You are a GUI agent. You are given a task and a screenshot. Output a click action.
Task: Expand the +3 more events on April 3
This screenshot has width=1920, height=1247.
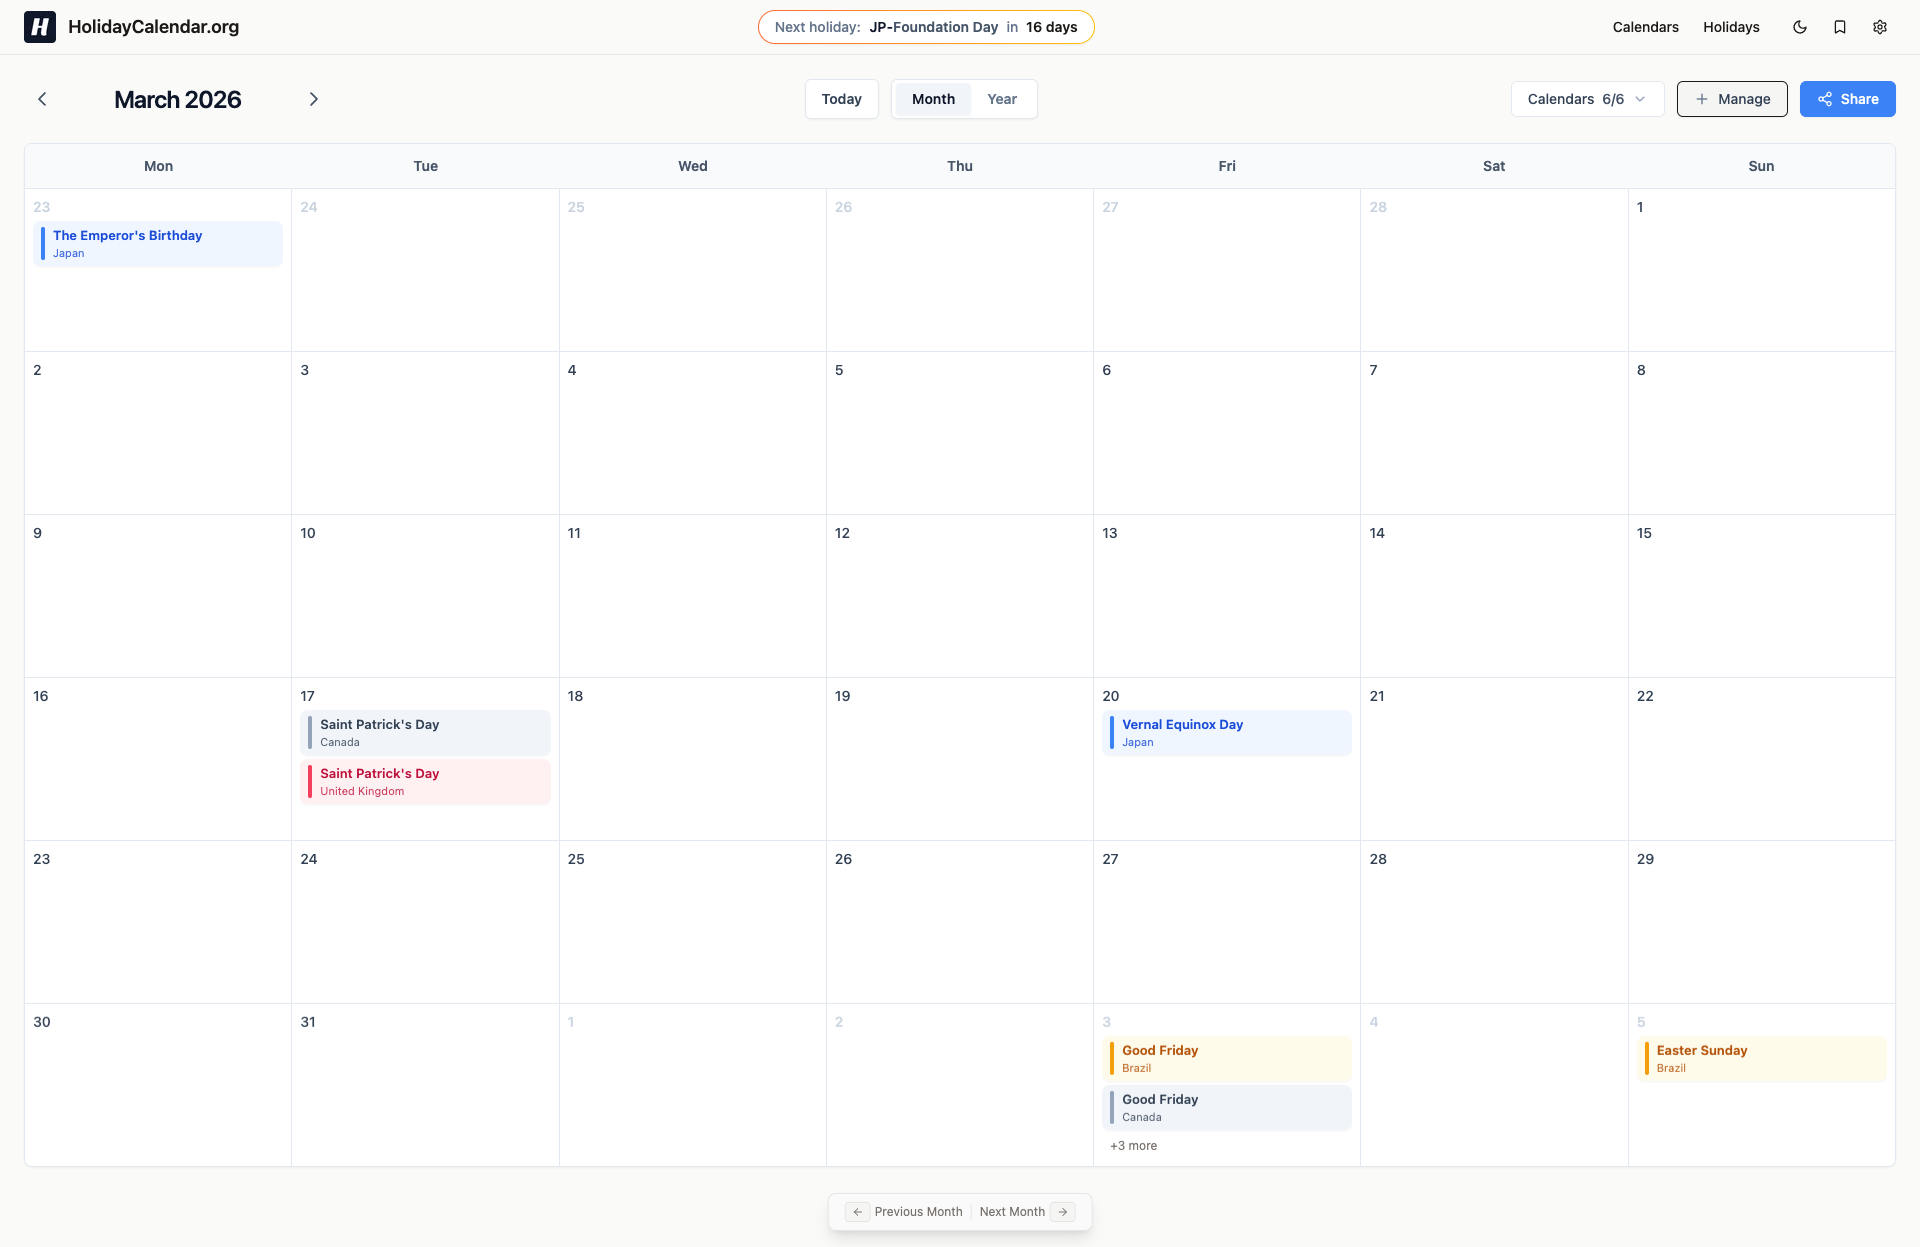point(1133,1146)
